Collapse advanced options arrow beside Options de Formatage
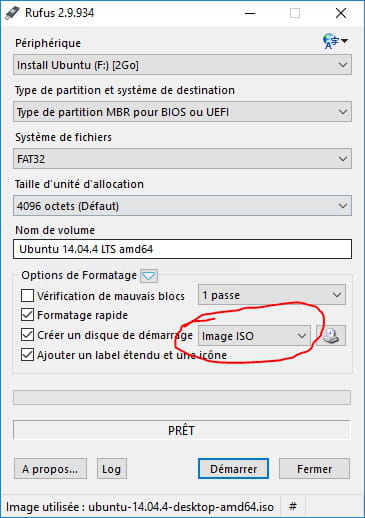This screenshot has height=518, width=365. click(149, 276)
